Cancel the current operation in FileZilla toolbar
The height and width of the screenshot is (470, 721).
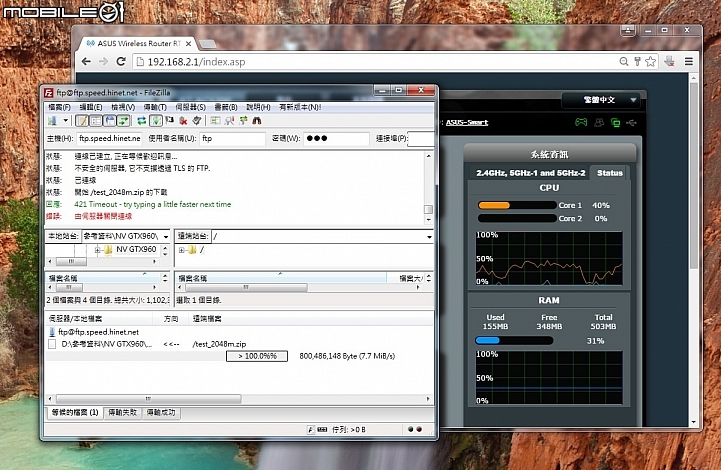click(170, 120)
